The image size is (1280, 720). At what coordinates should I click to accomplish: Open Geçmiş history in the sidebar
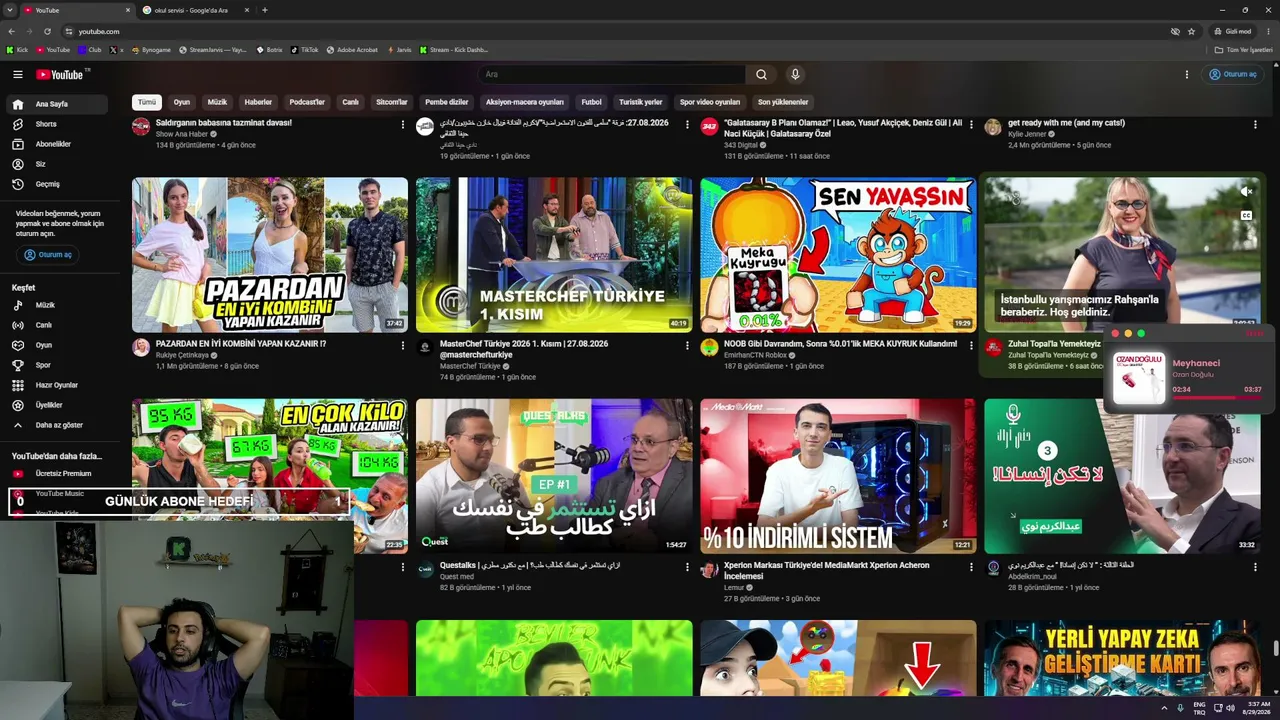58,184
